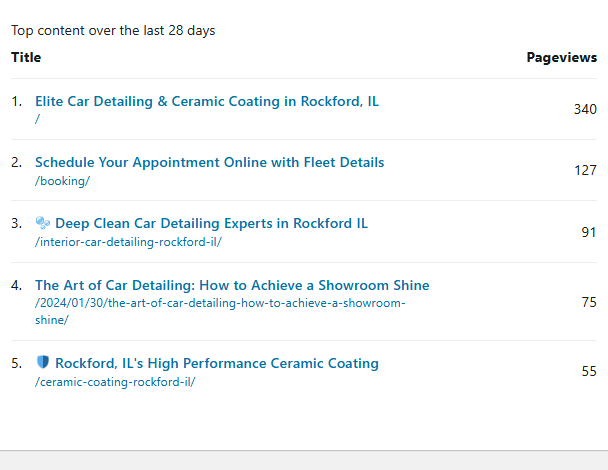Click the bubbles emoji icon in third title

(42, 224)
